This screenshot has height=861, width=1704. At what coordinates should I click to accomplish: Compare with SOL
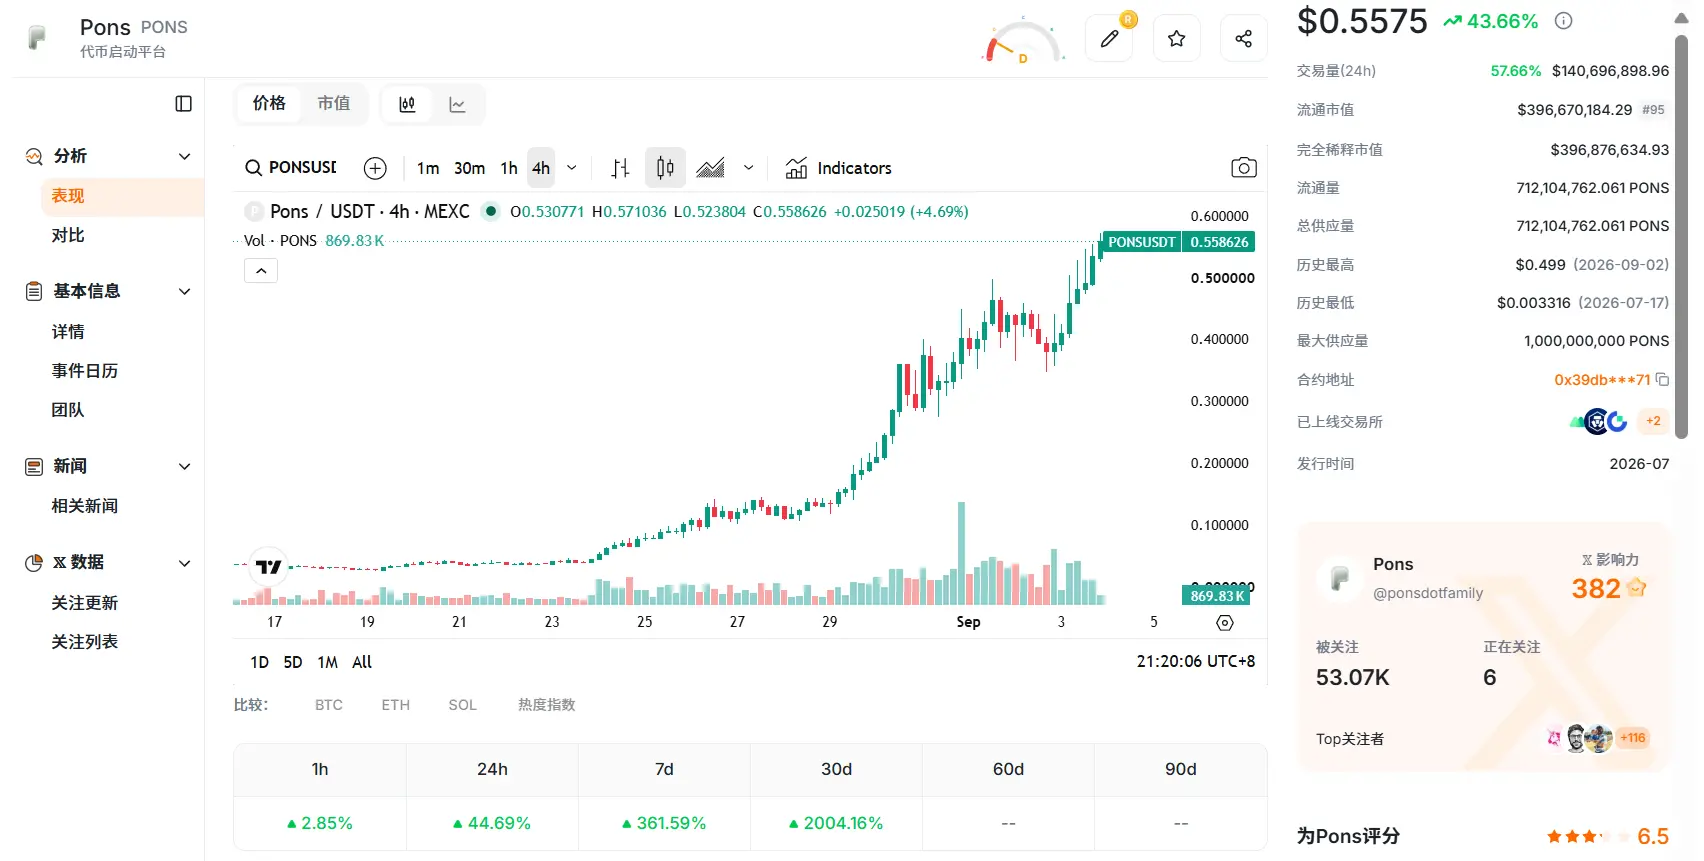tap(463, 705)
